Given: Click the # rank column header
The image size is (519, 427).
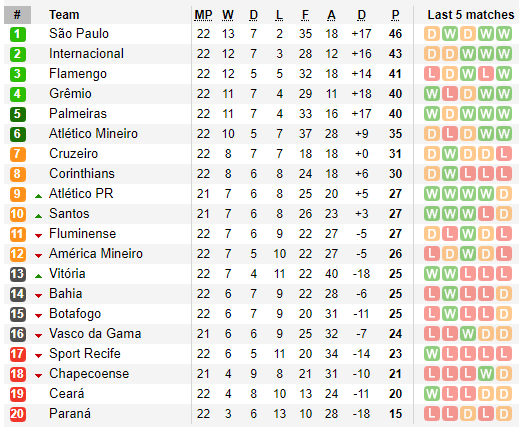Looking at the screenshot, I should 17,15.
